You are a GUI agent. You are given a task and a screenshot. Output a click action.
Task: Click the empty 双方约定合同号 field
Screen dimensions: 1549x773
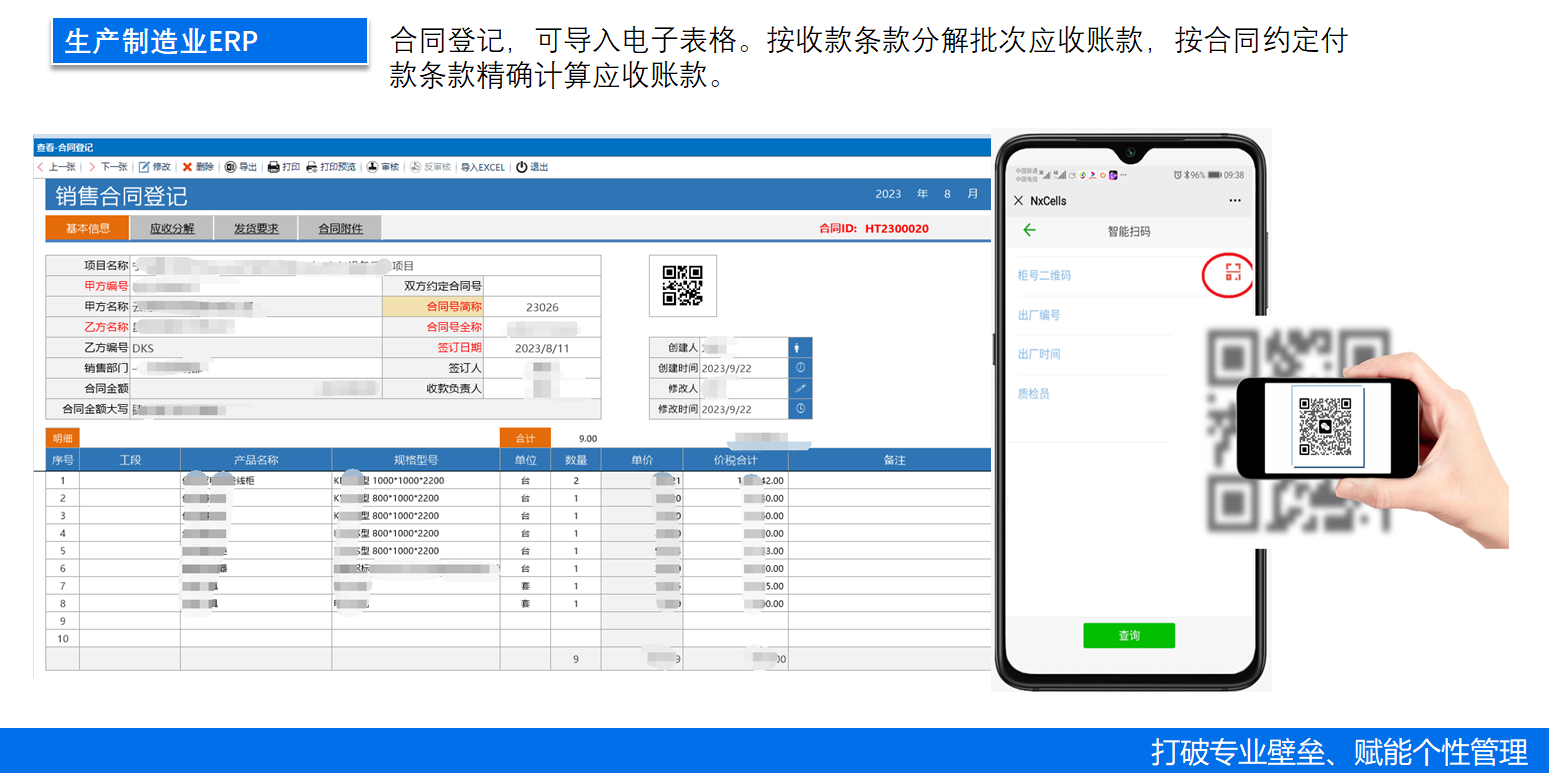(542, 286)
